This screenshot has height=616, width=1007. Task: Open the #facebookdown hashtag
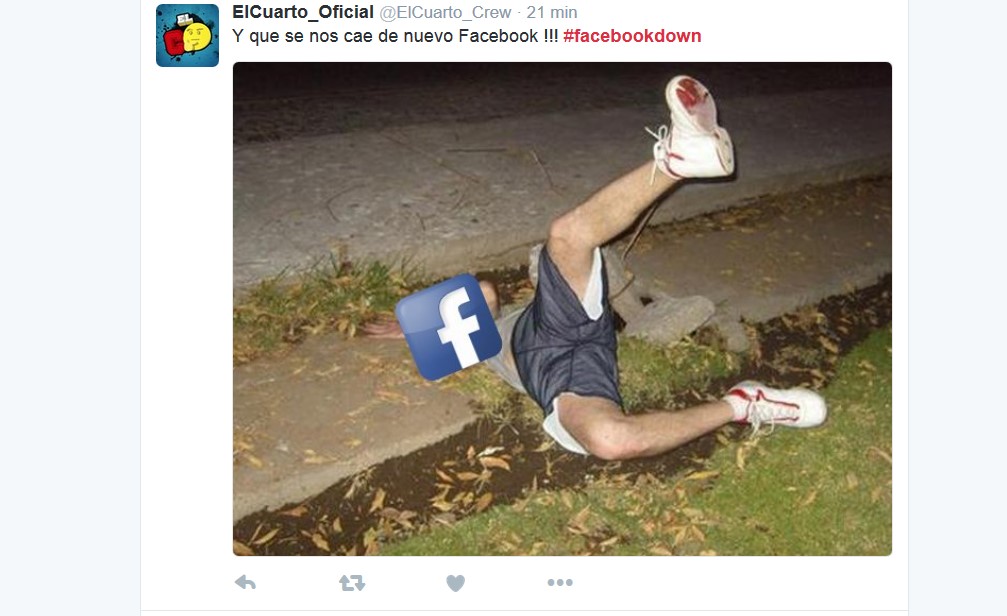pyautogui.click(x=632, y=36)
